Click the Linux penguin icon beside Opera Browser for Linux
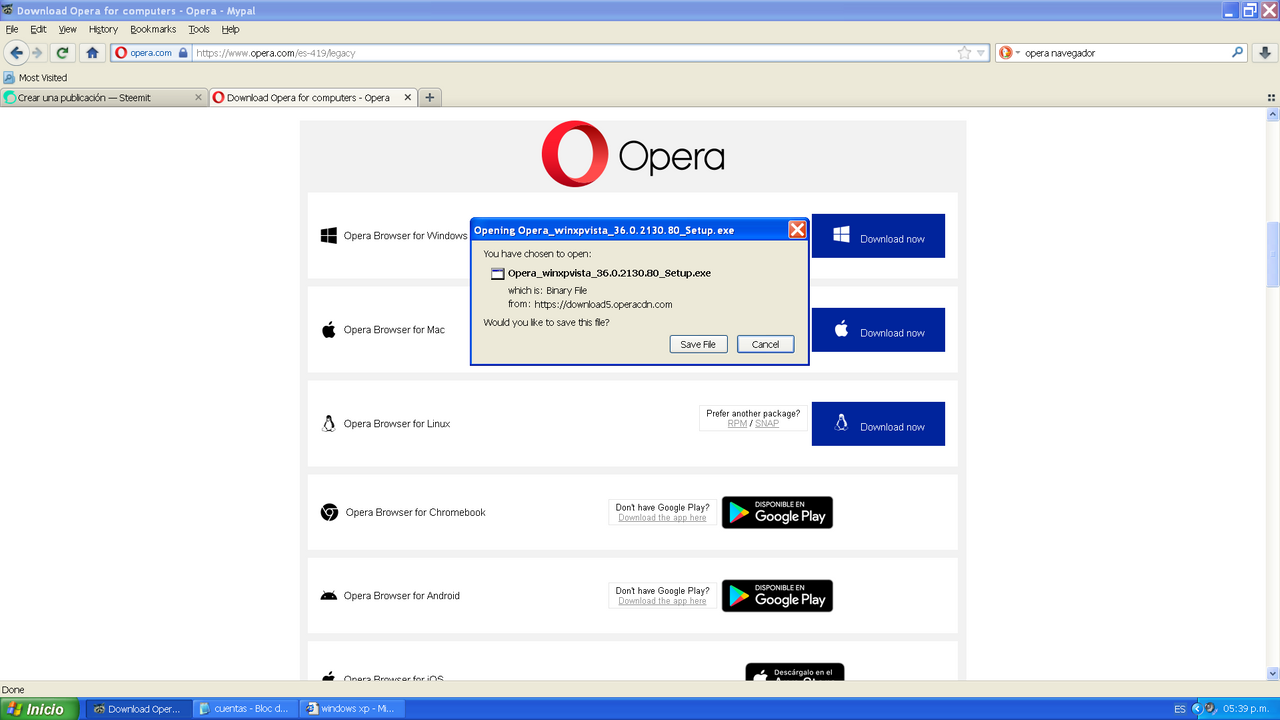 (328, 423)
